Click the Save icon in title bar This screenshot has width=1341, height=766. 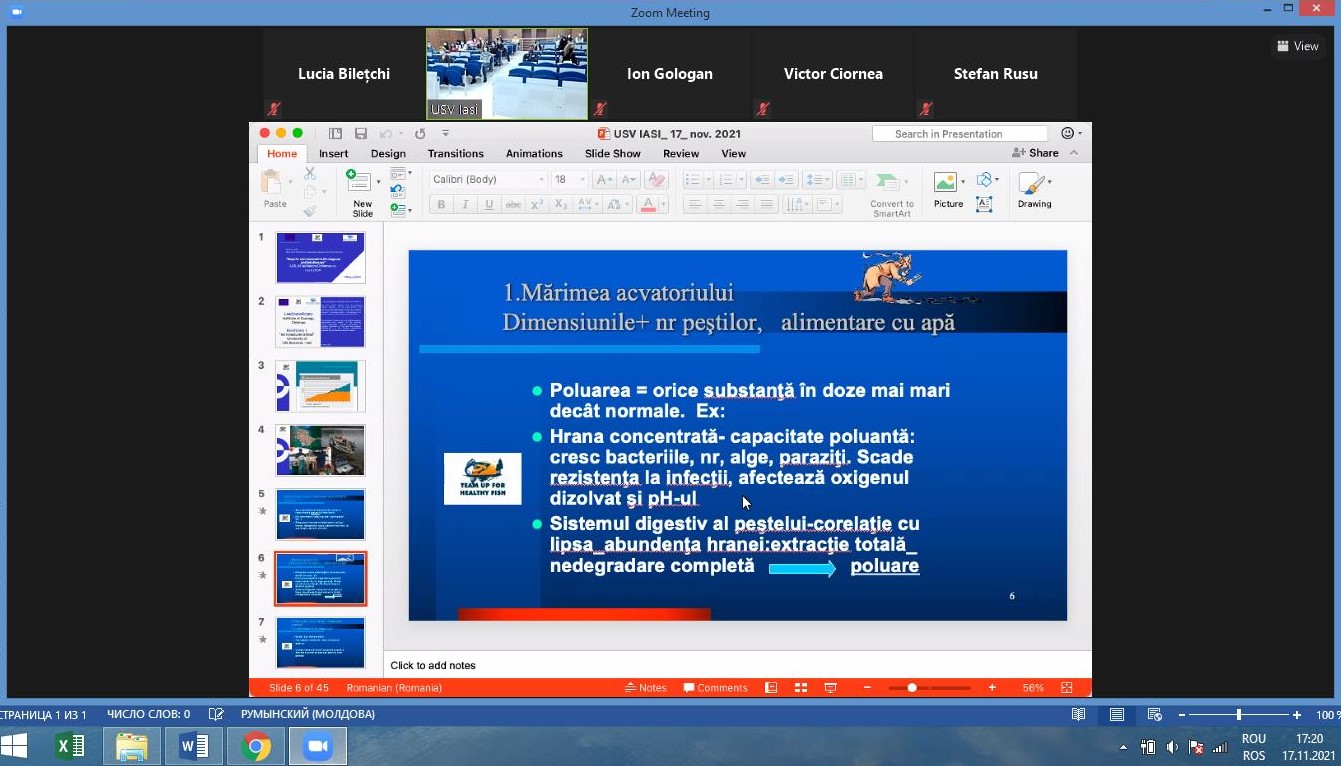360,134
